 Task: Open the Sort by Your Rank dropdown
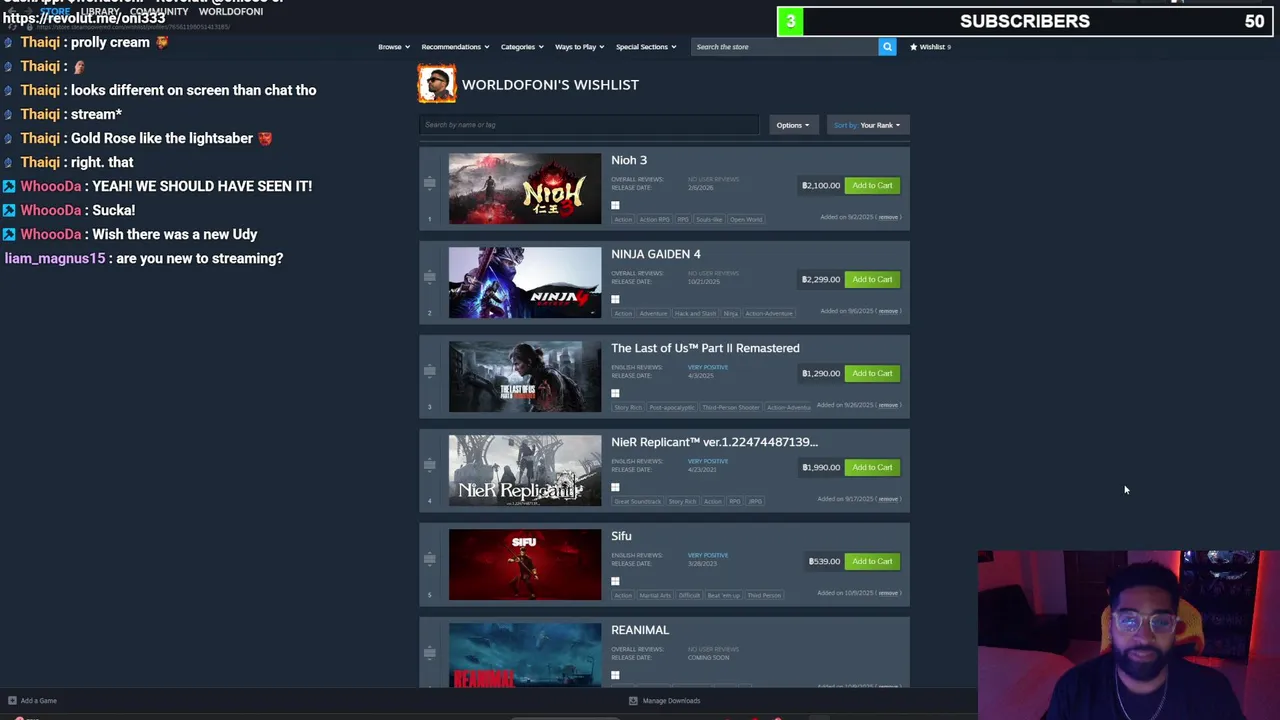tap(867, 125)
